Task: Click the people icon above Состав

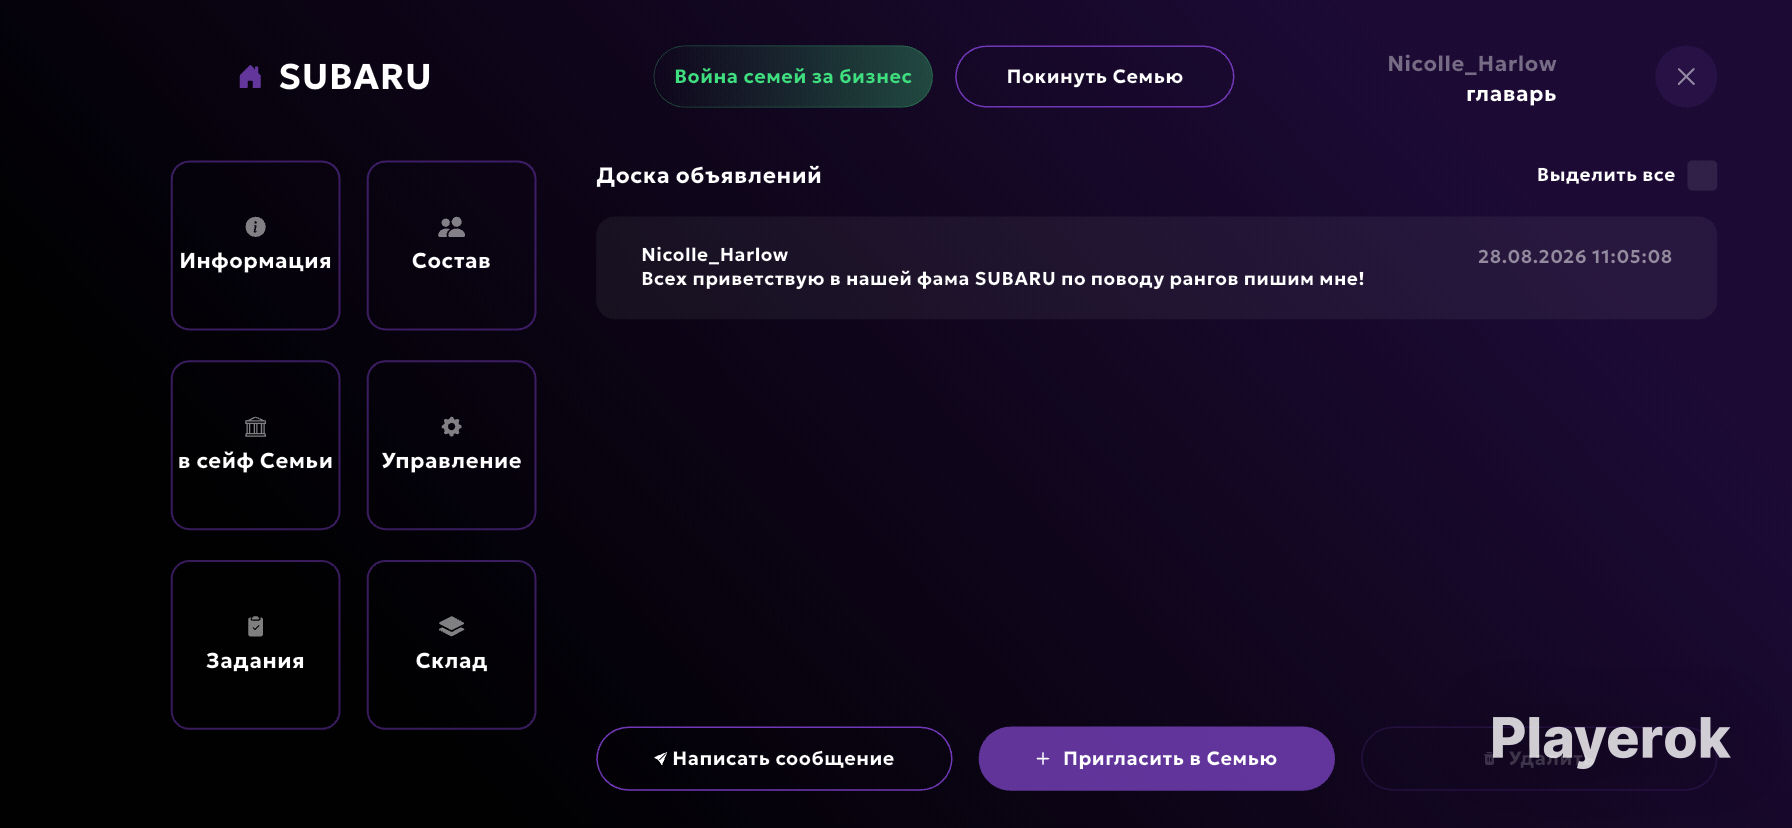Action: 451,227
